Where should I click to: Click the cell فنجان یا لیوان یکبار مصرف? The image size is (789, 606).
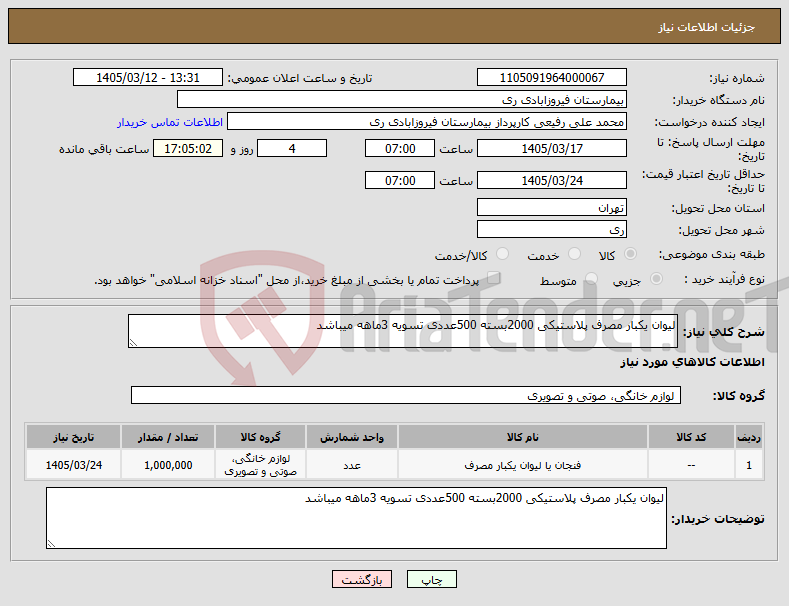[523, 465]
